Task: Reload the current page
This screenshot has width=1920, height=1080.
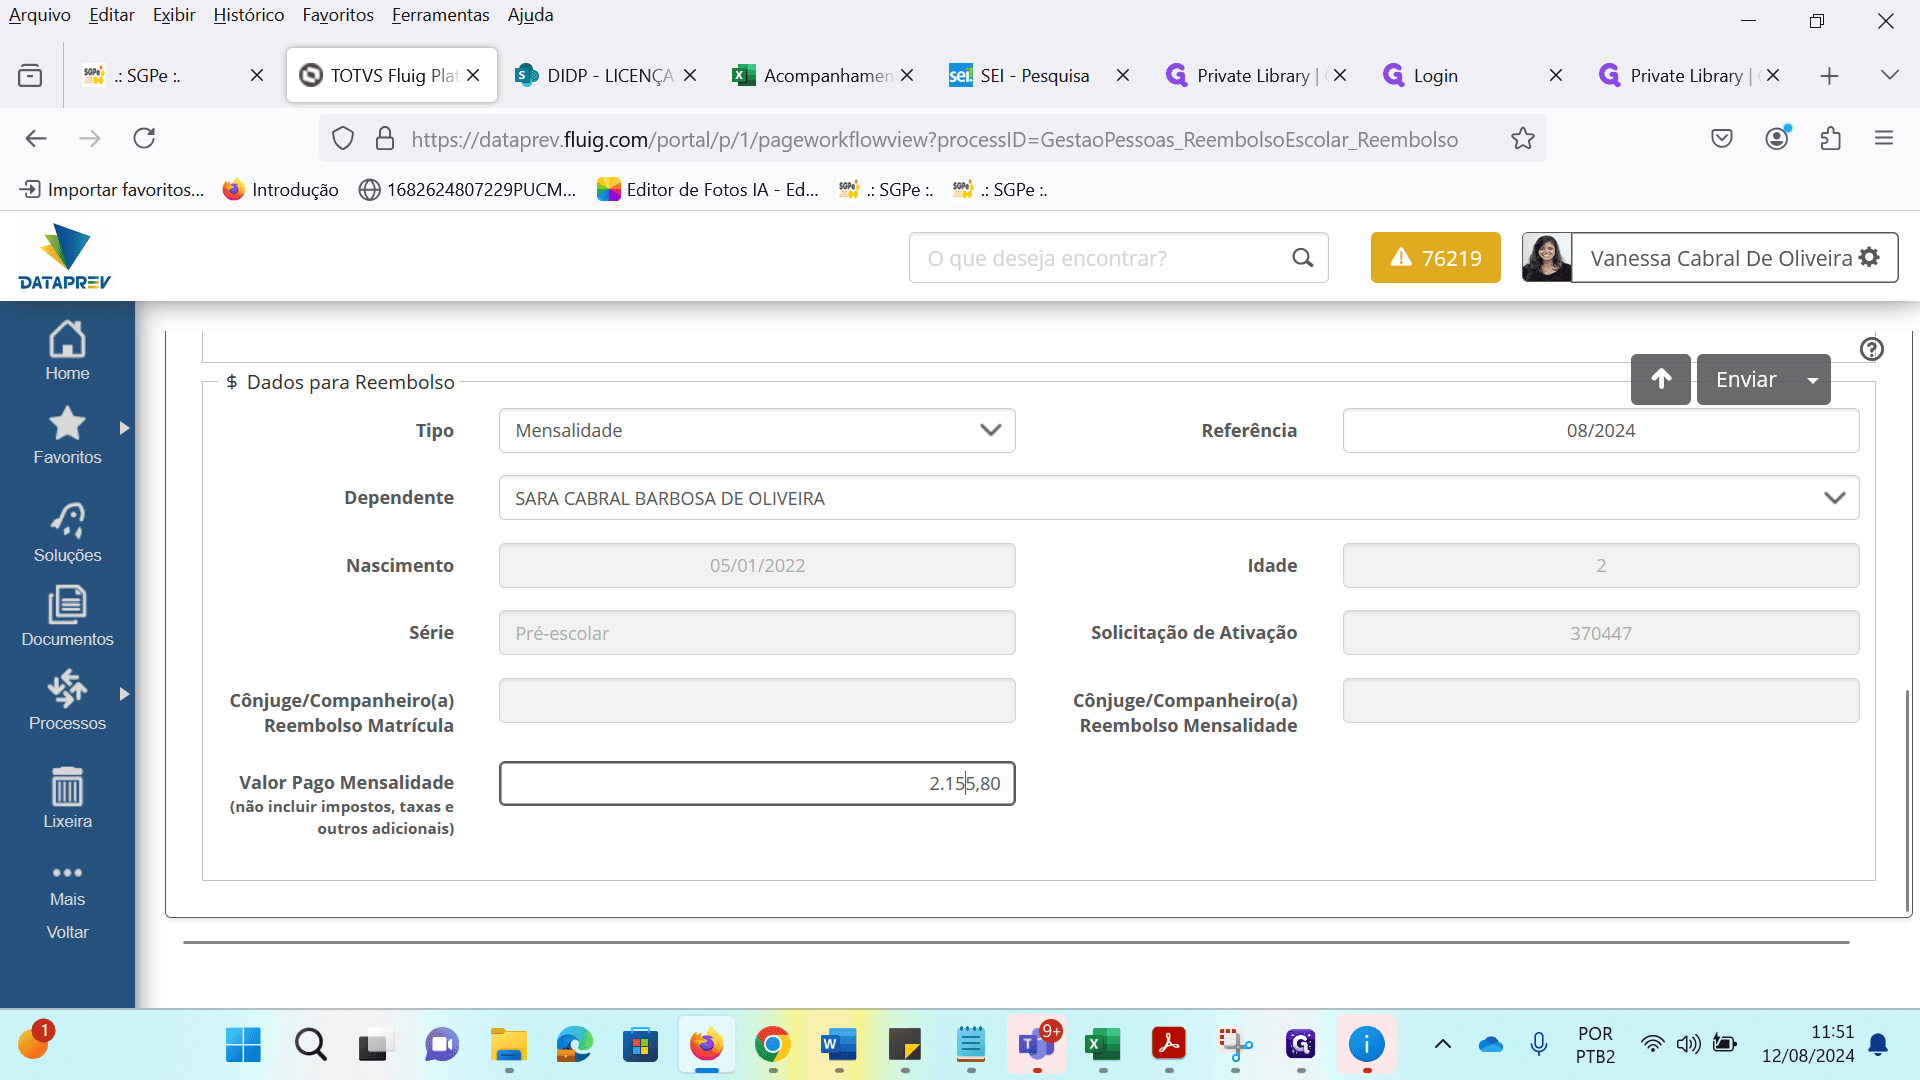Action: [144, 138]
